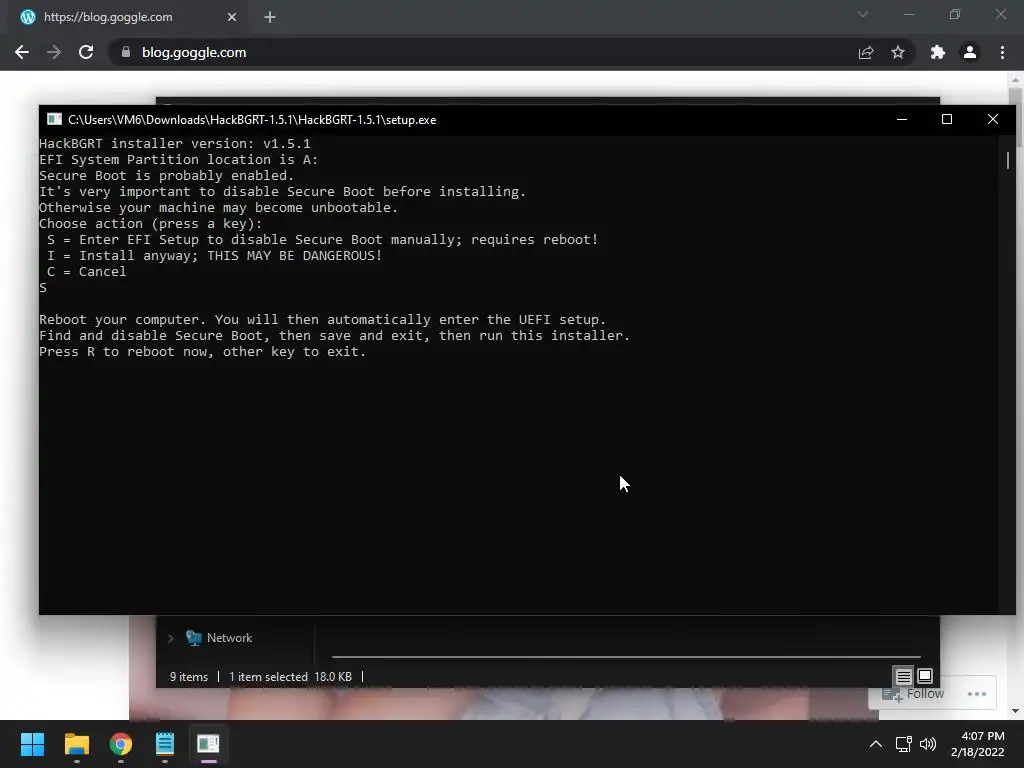Click the 'Press R to reboot now' line
This screenshot has width=1024, height=768.
tap(202, 351)
